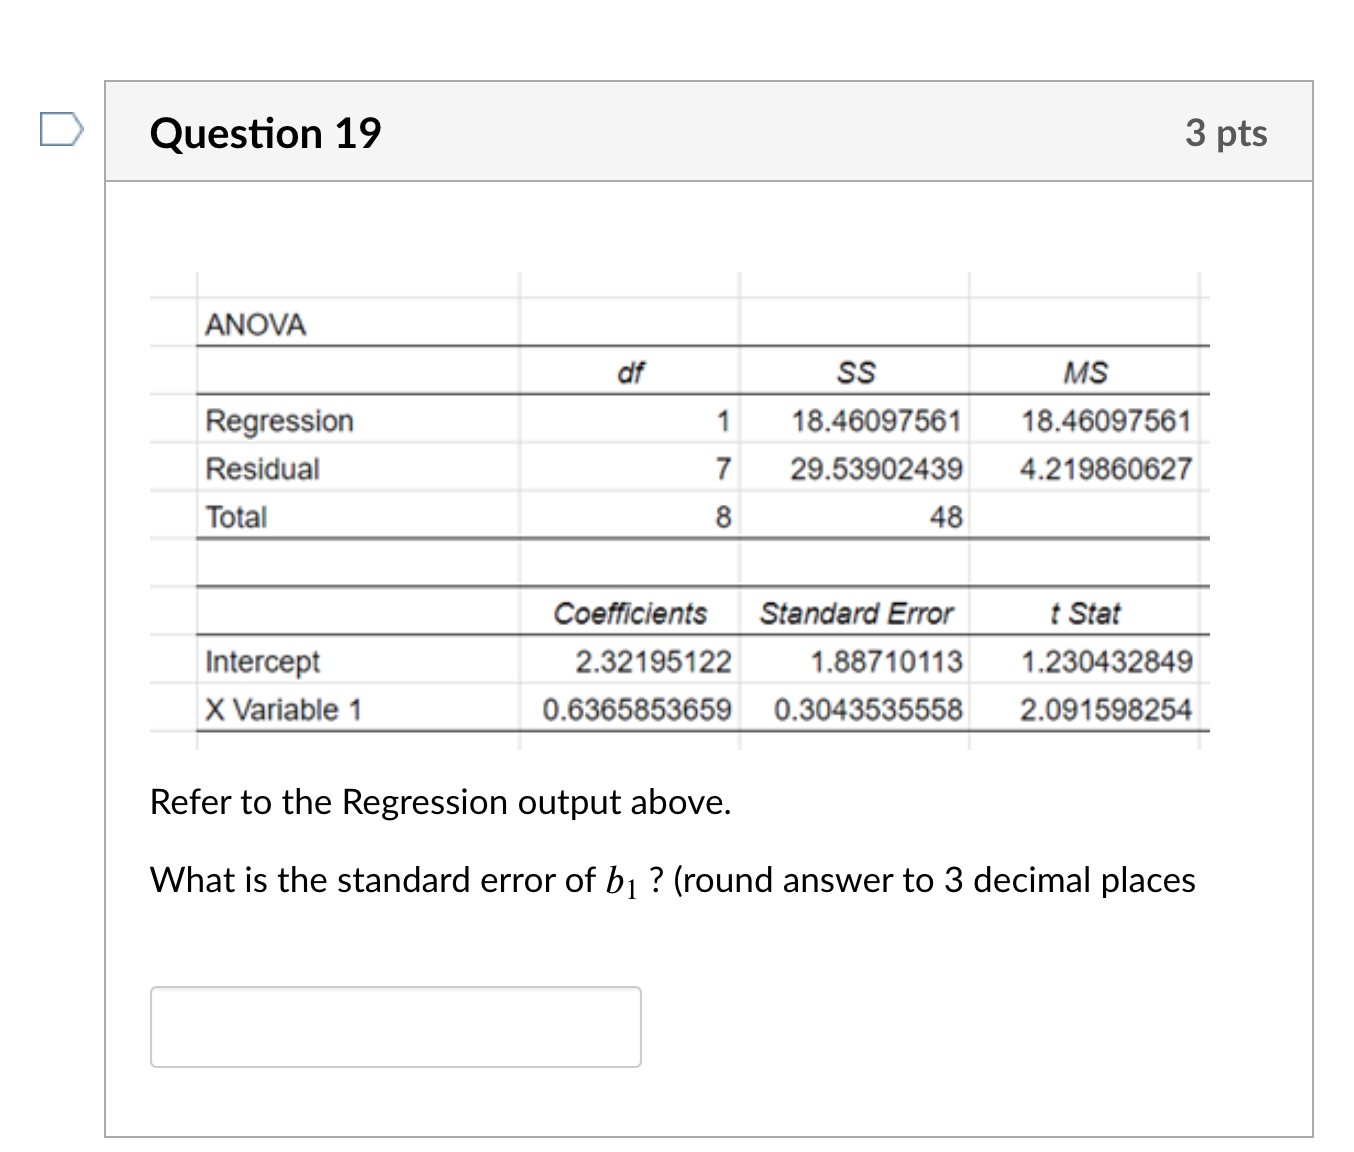The image size is (1354, 1152).
Task: Click the Intercept row label
Action: tap(262, 661)
